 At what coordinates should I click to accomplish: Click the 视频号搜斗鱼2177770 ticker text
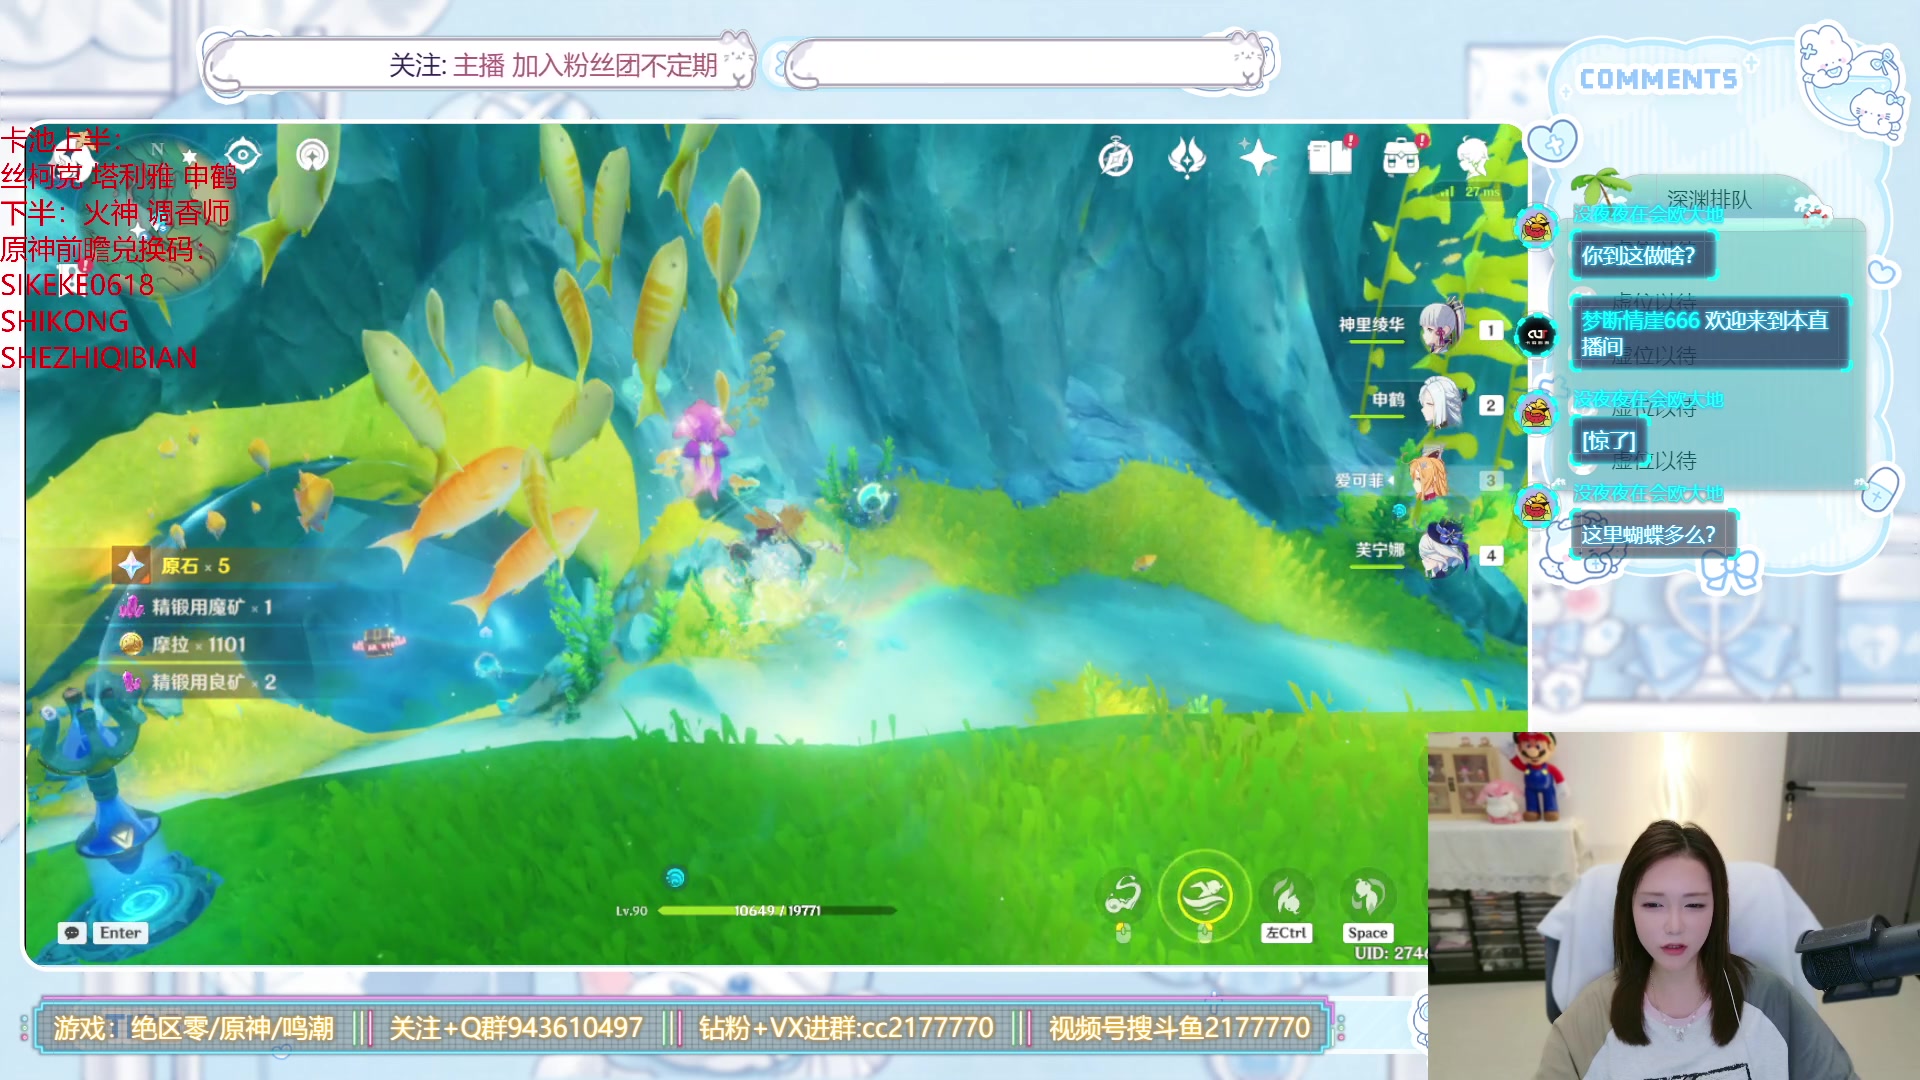[1179, 1028]
